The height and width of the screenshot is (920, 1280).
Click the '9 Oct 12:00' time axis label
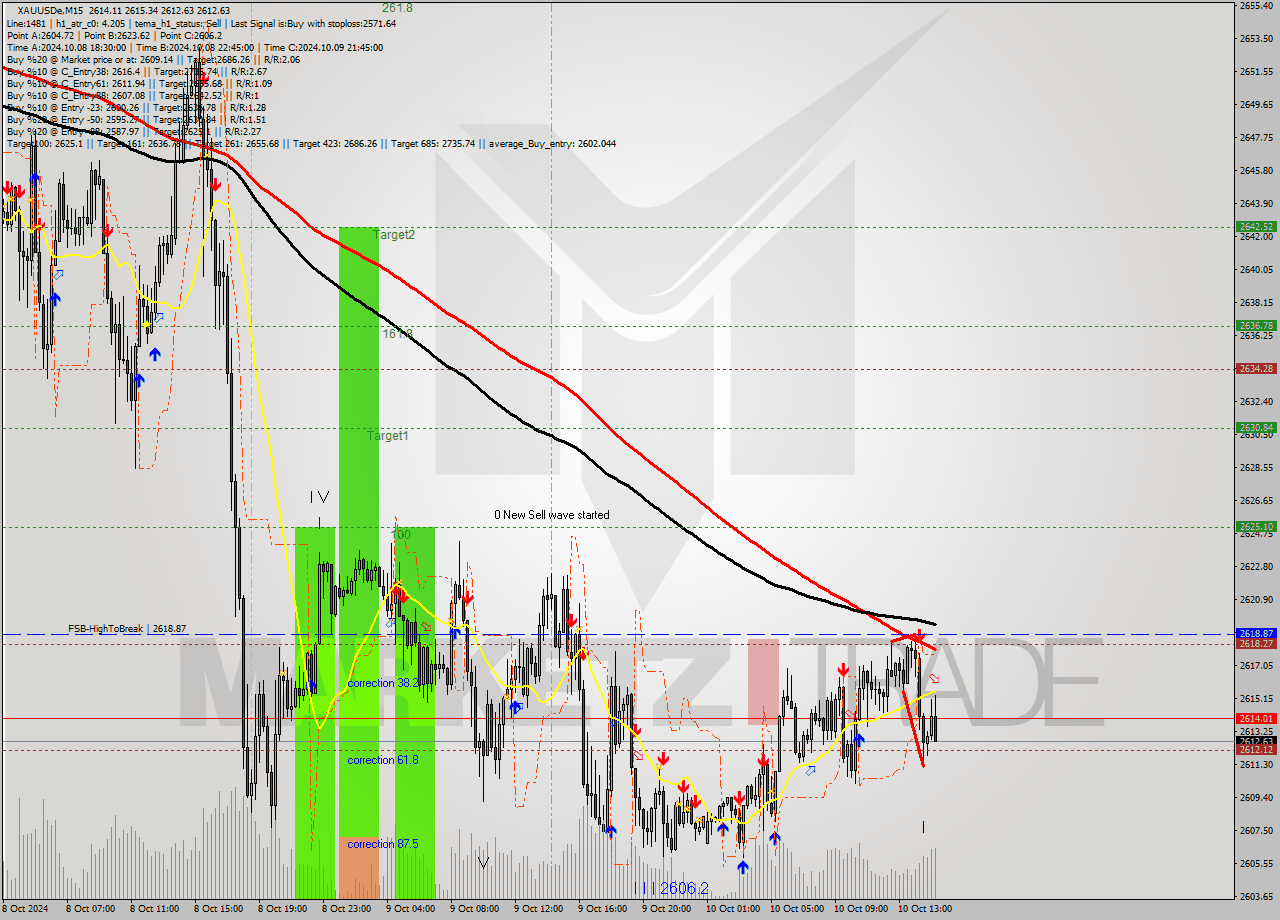point(537,909)
